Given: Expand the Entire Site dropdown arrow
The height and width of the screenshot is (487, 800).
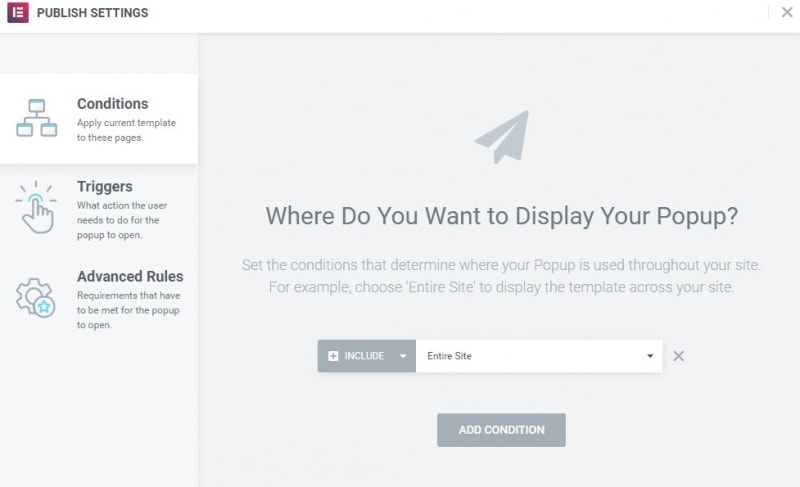Looking at the screenshot, I should tap(650, 356).
